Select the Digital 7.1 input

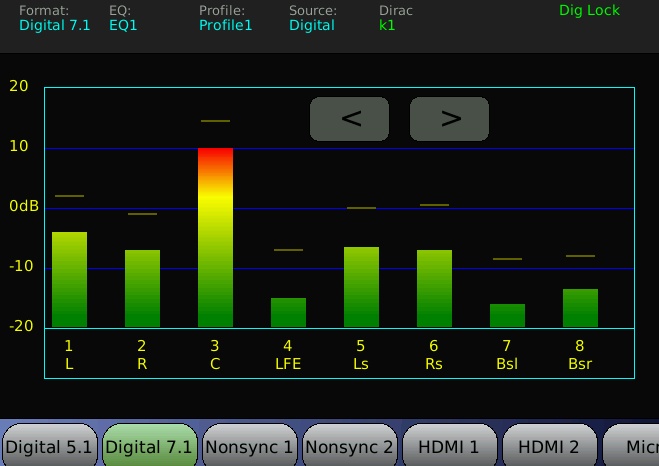click(149, 446)
